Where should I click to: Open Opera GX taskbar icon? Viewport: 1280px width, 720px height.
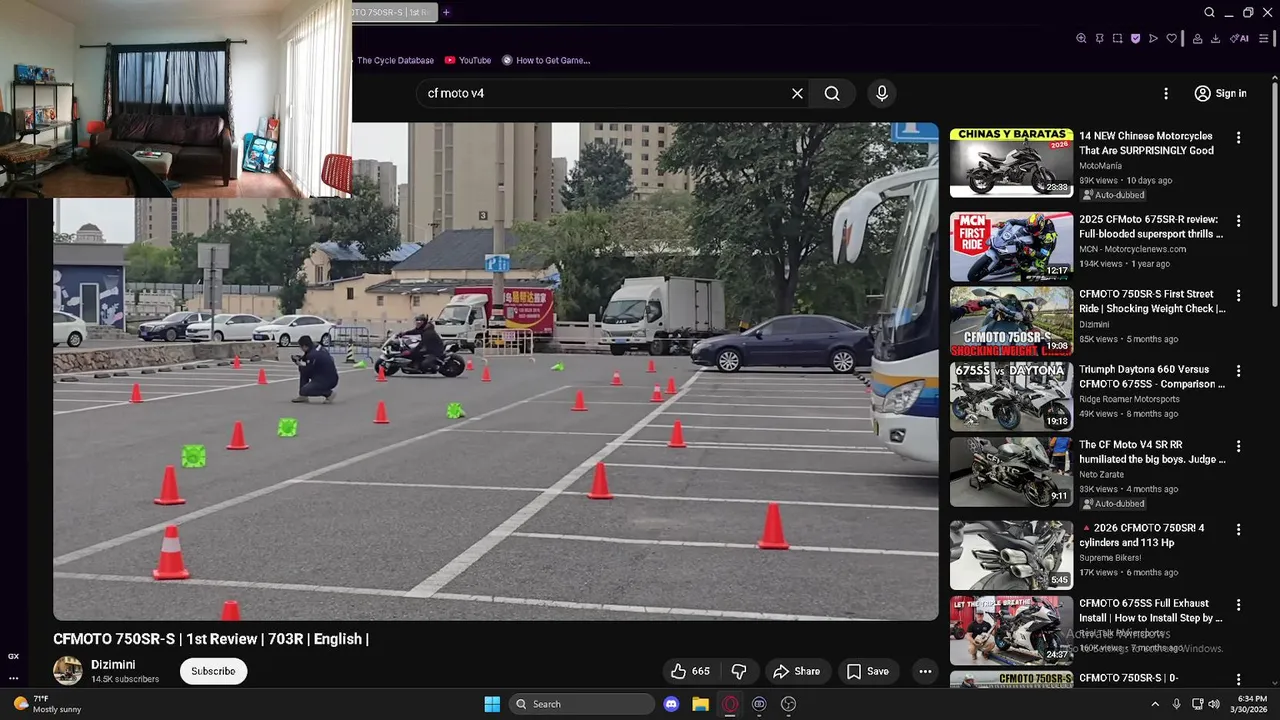point(730,704)
